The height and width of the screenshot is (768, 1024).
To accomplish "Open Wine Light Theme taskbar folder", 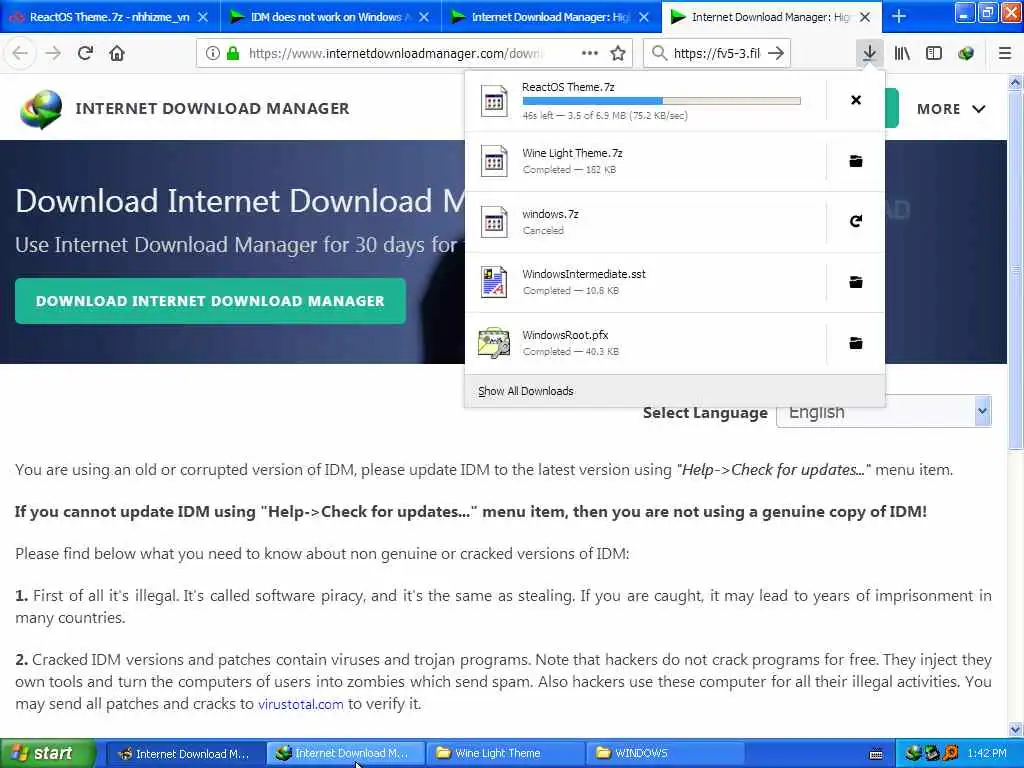I will pyautogui.click(x=505, y=754).
